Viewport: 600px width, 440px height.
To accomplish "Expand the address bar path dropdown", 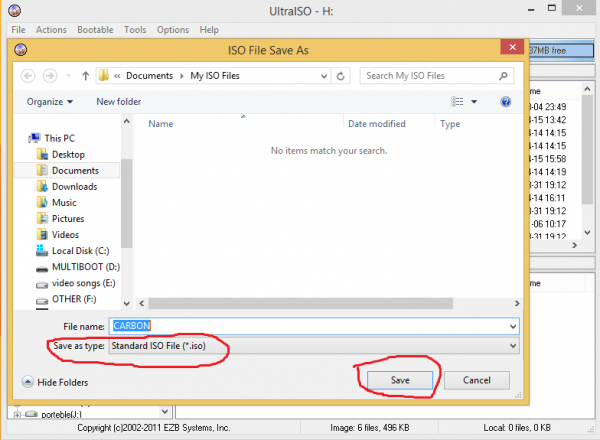I will click(x=324, y=76).
